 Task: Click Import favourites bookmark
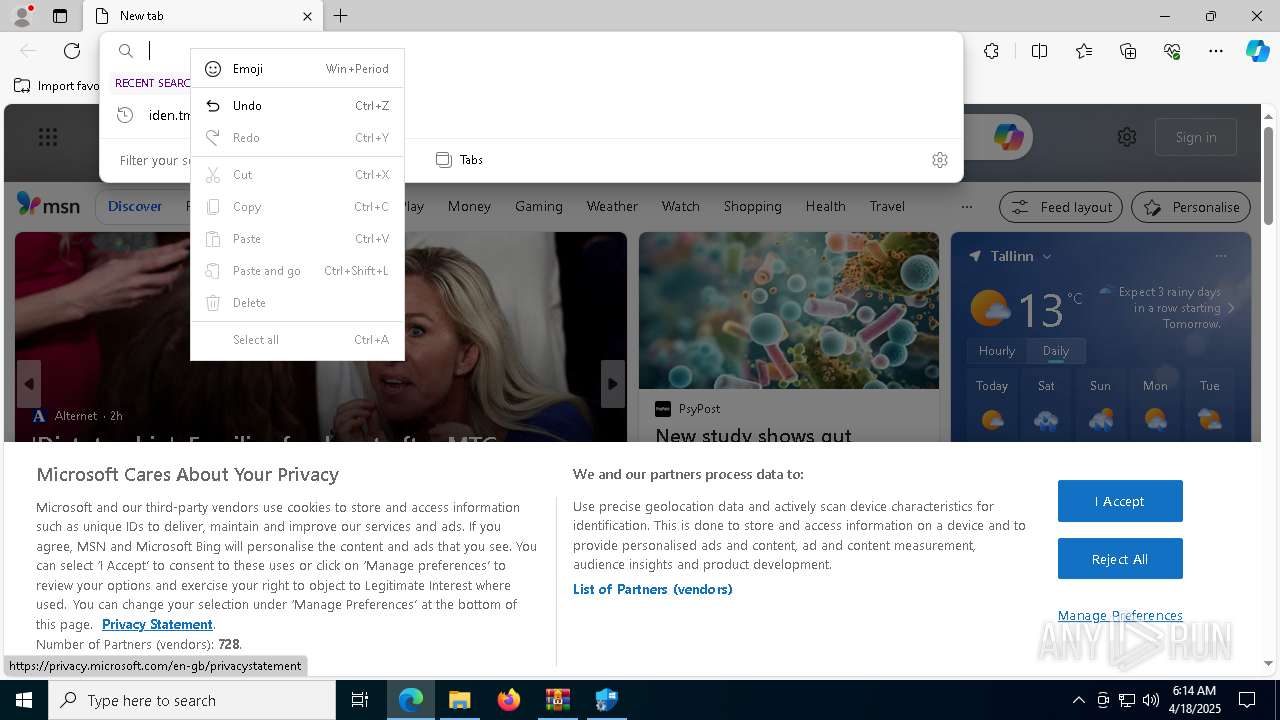57,86
